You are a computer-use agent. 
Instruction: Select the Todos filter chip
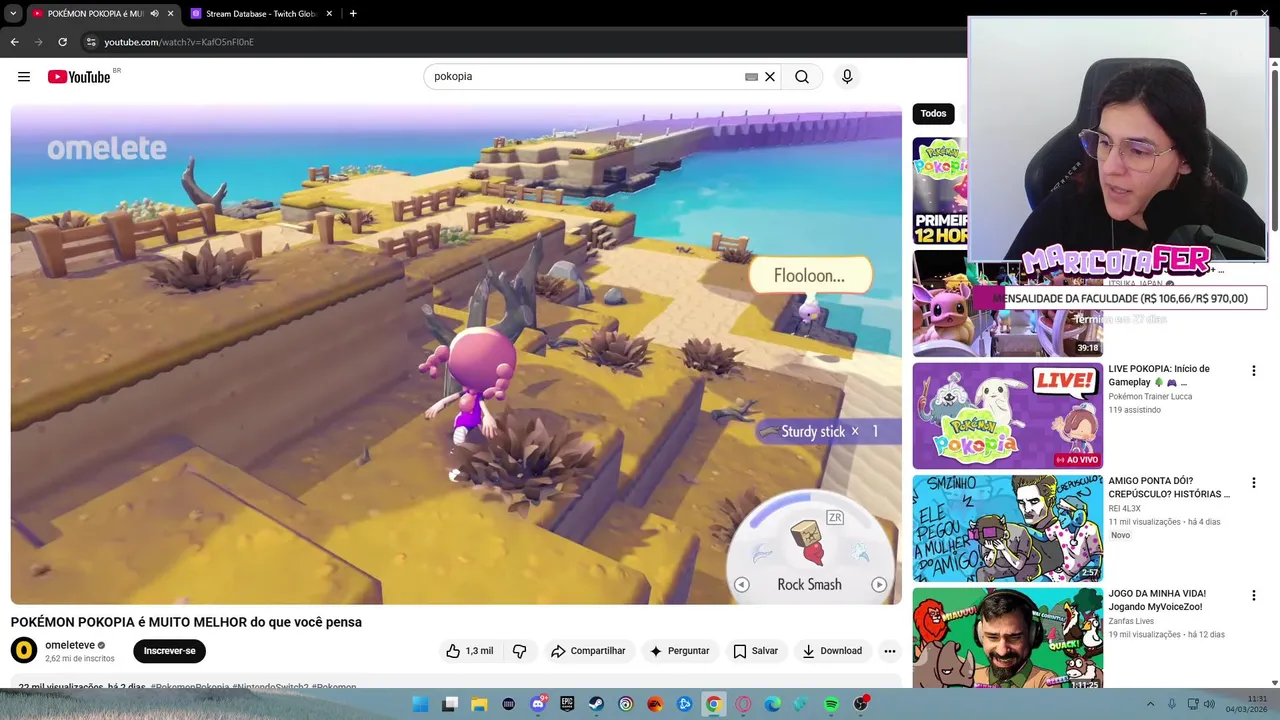tap(933, 113)
